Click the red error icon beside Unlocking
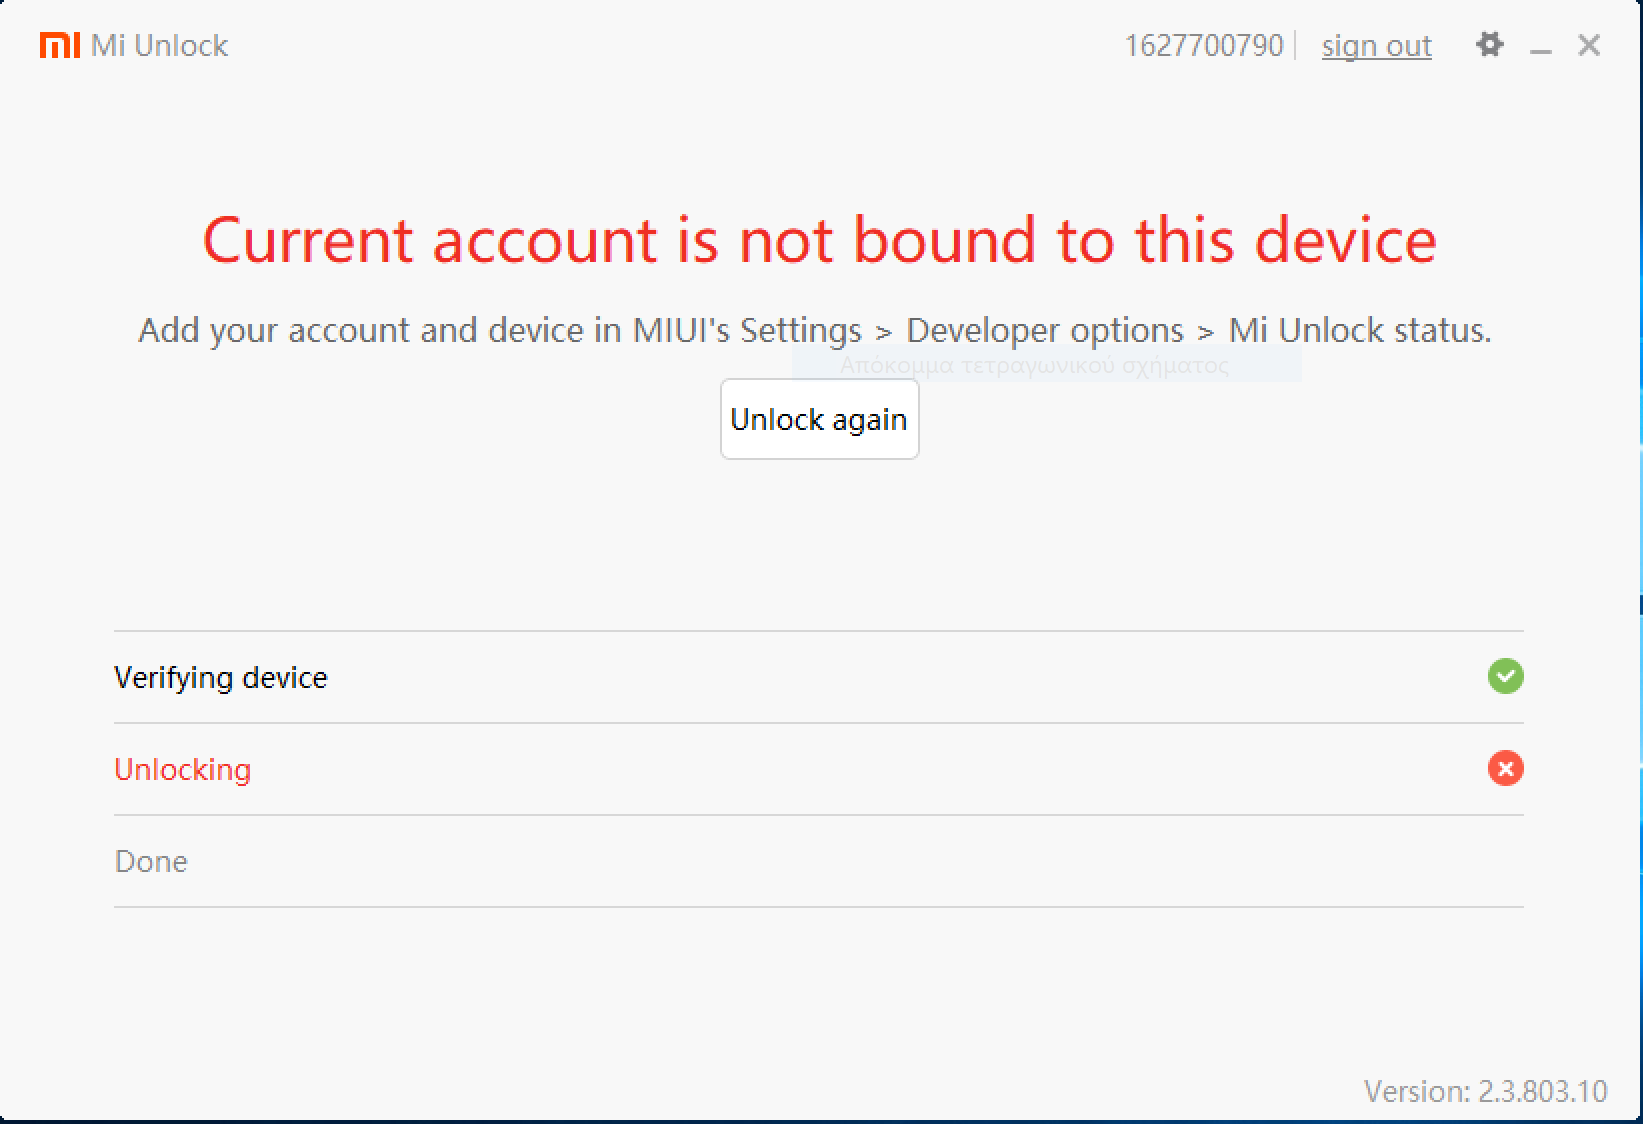 1505,769
